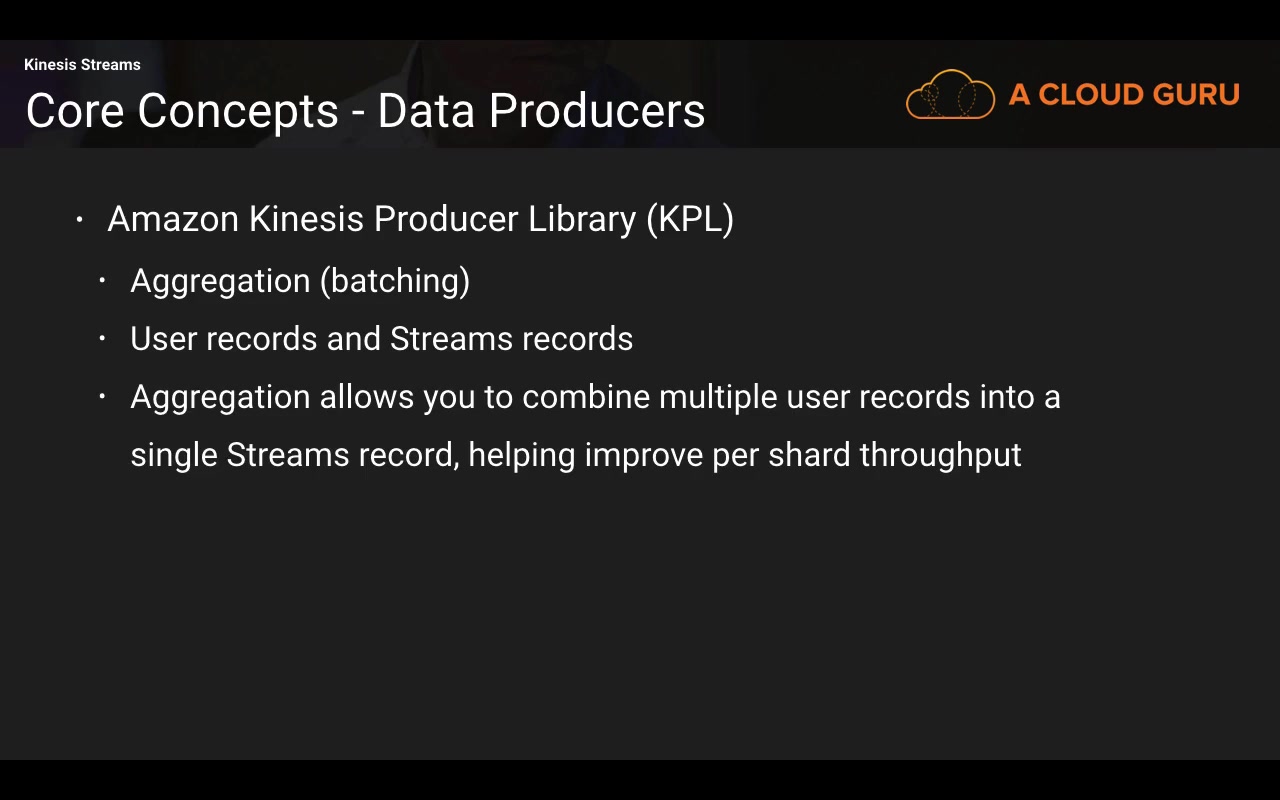Click the A CLOUD GURU brand text
The image size is (1280, 800).
pos(1124,95)
